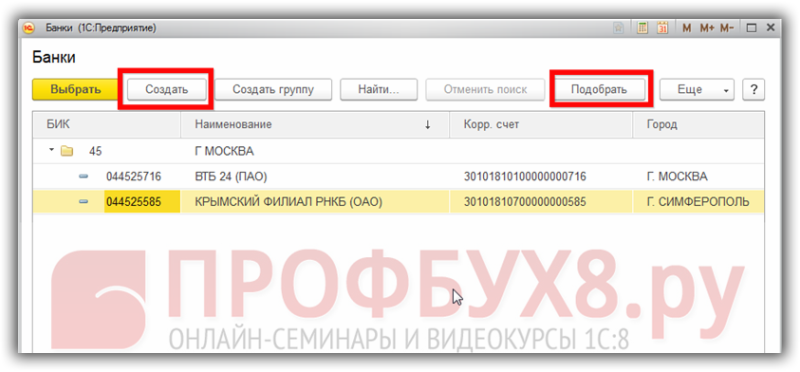Click the yellow Выбрать button

[x=76, y=89]
